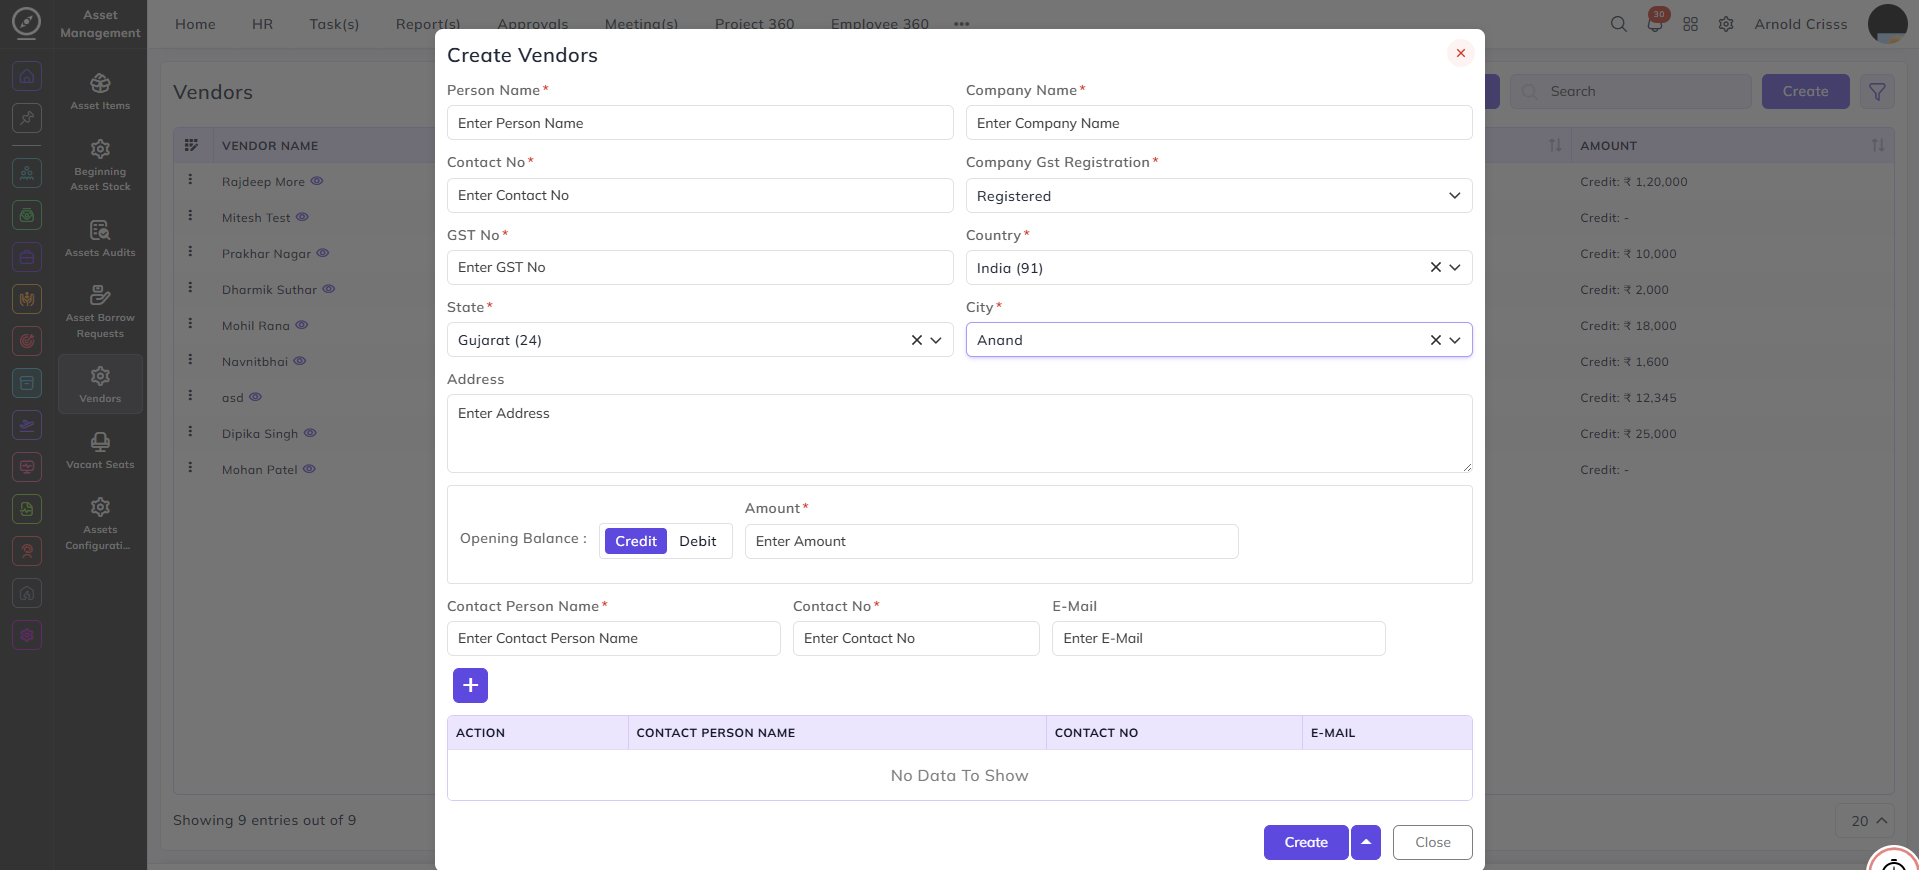This screenshot has width=1919, height=870.
Task: View details eye icon for Prakhar Nagar
Action: pos(323,253)
